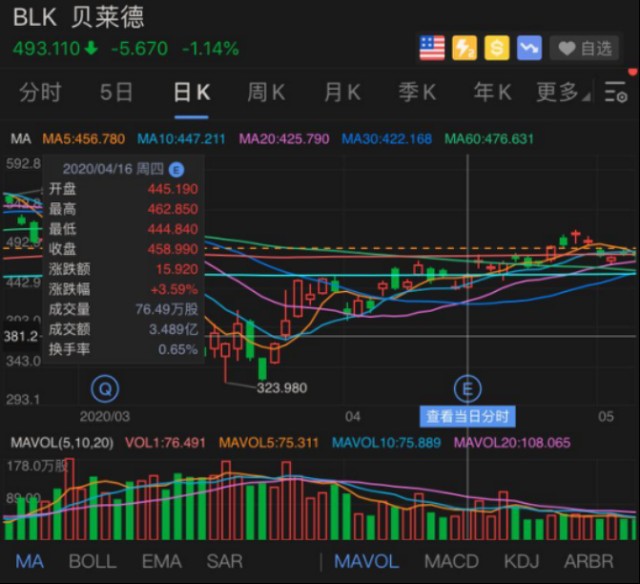The width and height of the screenshot is (640, 584).
Task: Select the 日K daily candlestick tab
Action: coord(191,92)
